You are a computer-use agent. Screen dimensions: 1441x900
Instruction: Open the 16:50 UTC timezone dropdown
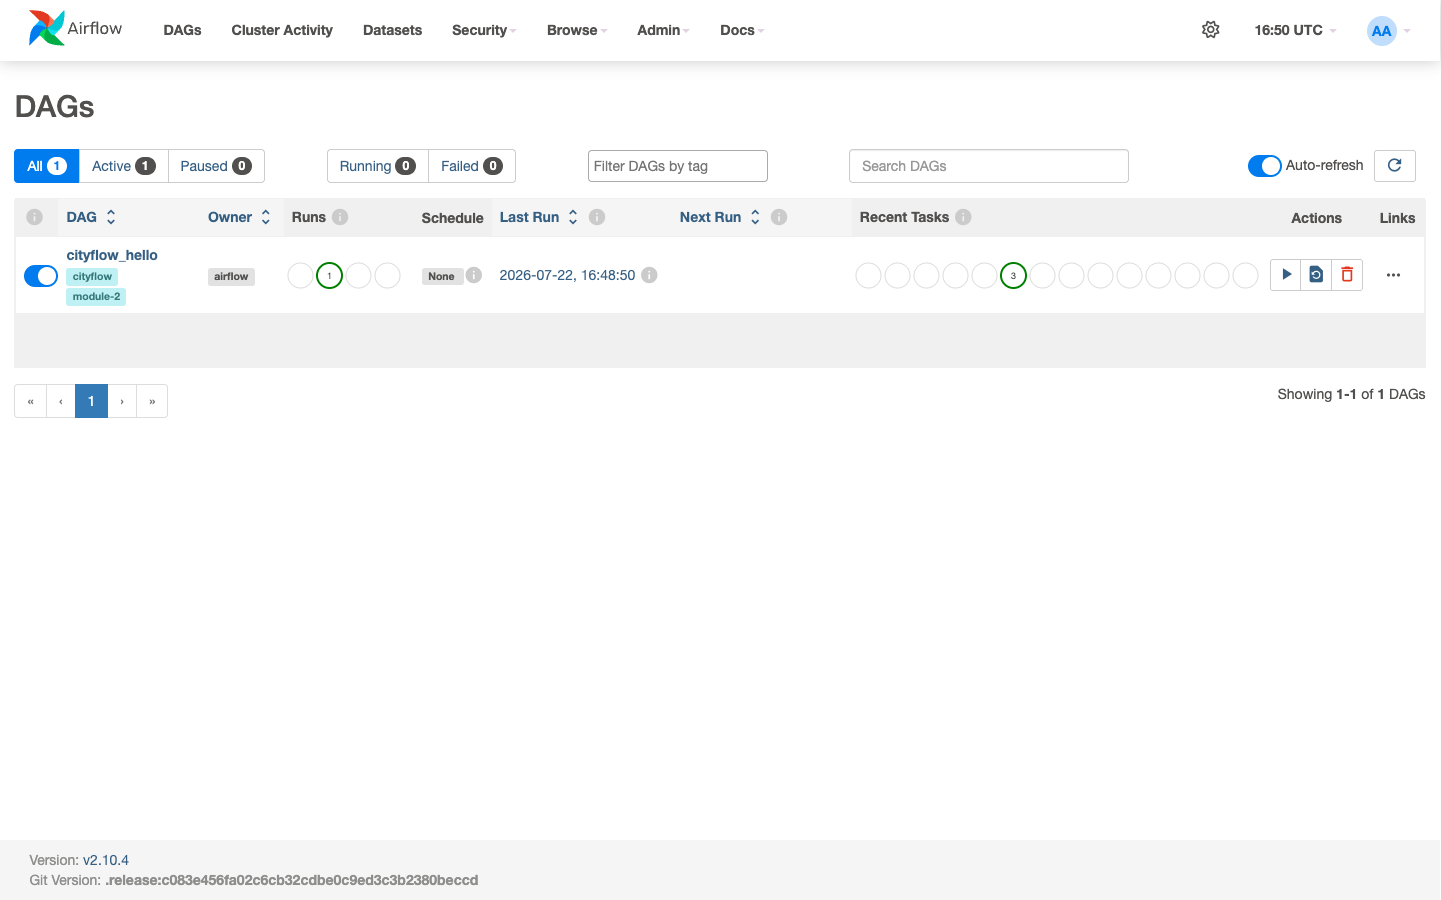(x=1295, y=30)
